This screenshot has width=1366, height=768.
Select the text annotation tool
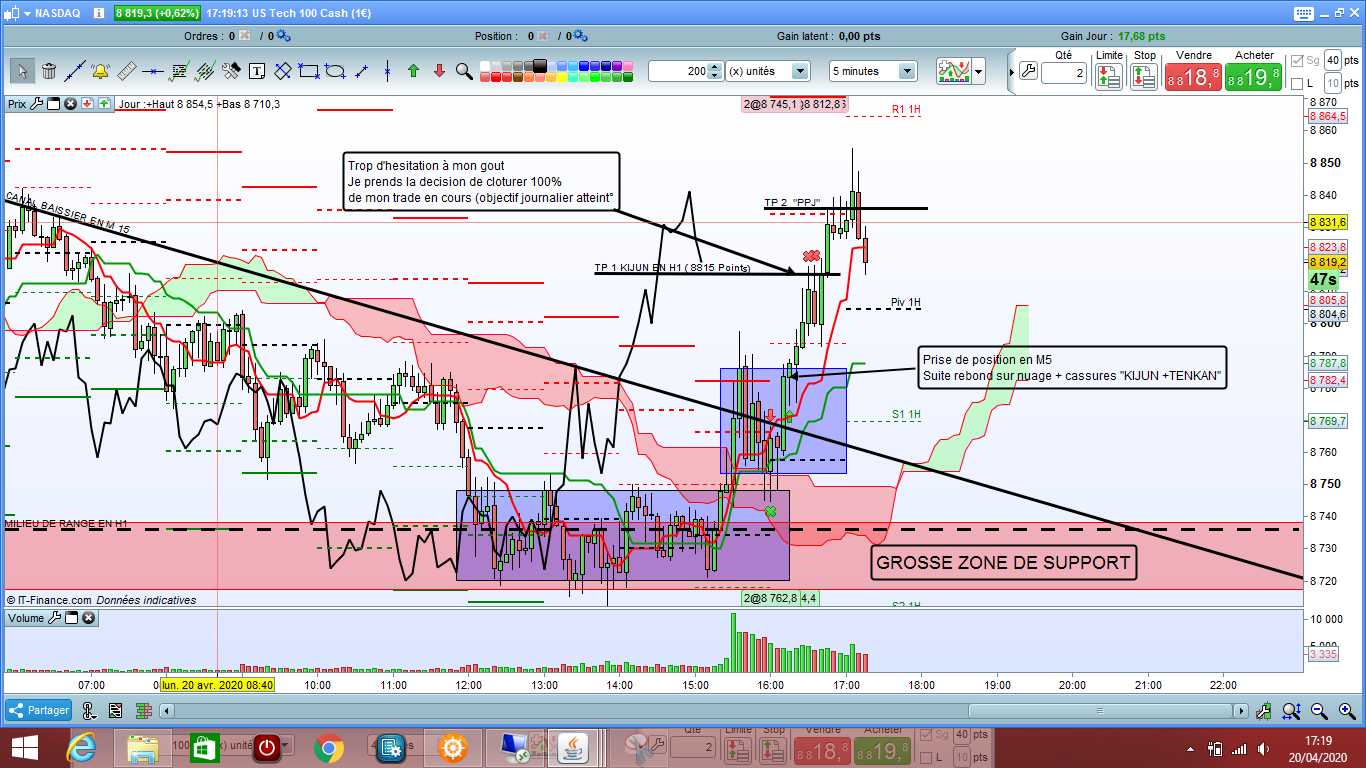coord(257,71)
